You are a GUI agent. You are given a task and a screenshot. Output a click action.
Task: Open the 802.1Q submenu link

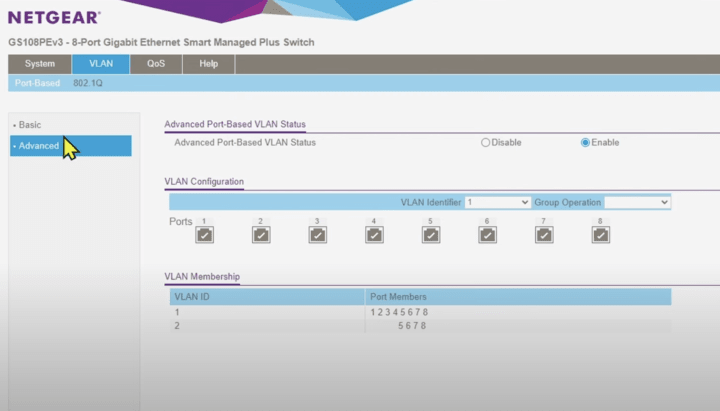coord(88,83)
